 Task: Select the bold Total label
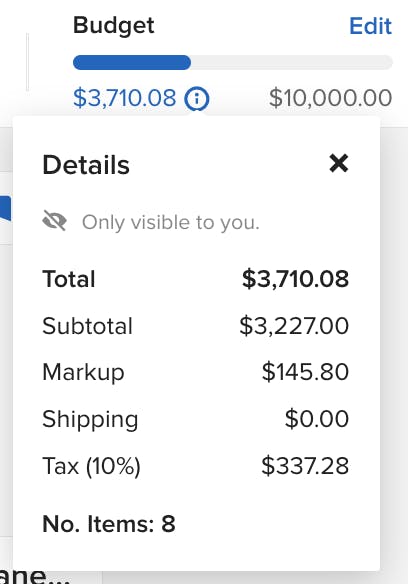coord(69,279)
